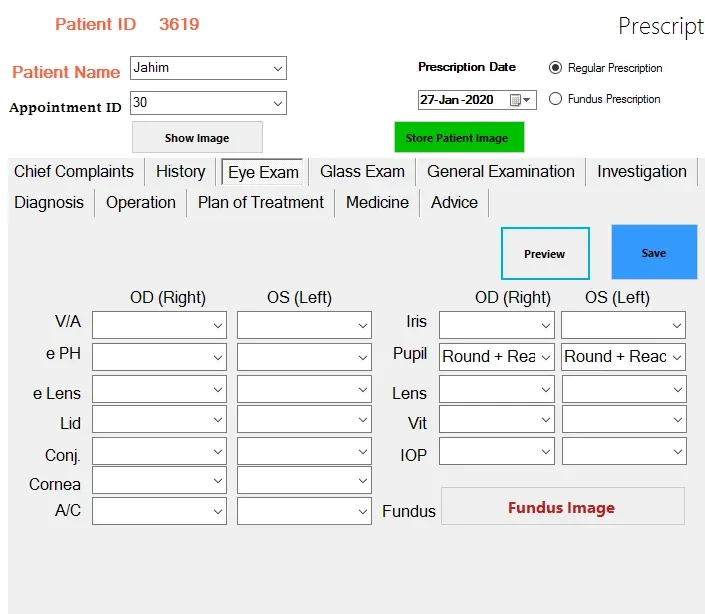Viewport: 705px width, 614px height.
Task: Open the V/A OD (Right) dropdown
Action: pos(159,325)
